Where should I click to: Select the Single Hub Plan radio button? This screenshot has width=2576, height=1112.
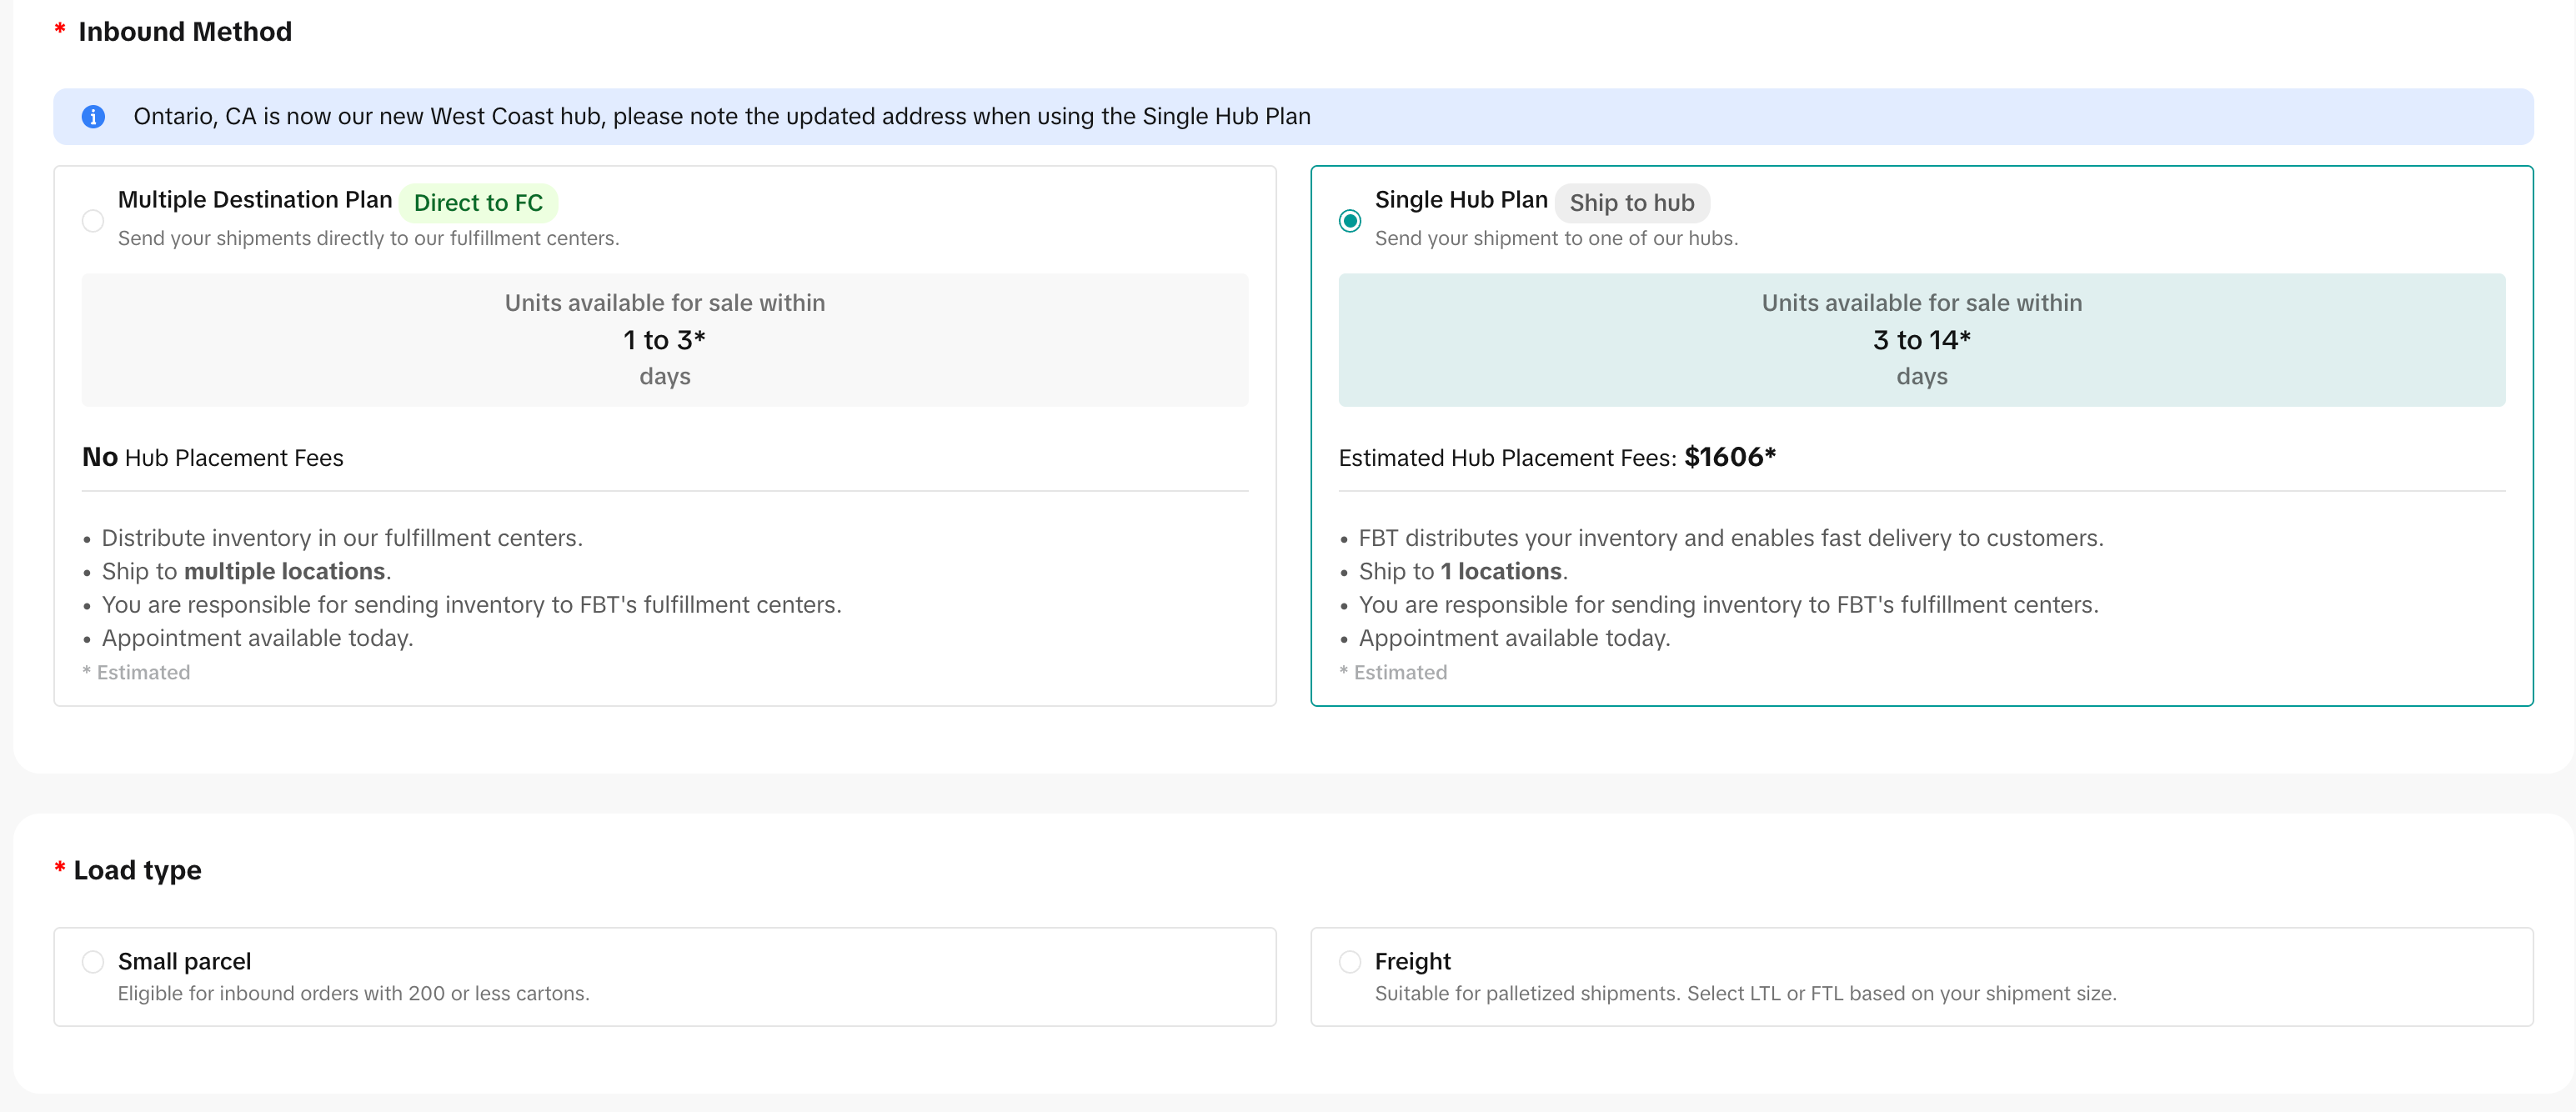[1349, 221]
